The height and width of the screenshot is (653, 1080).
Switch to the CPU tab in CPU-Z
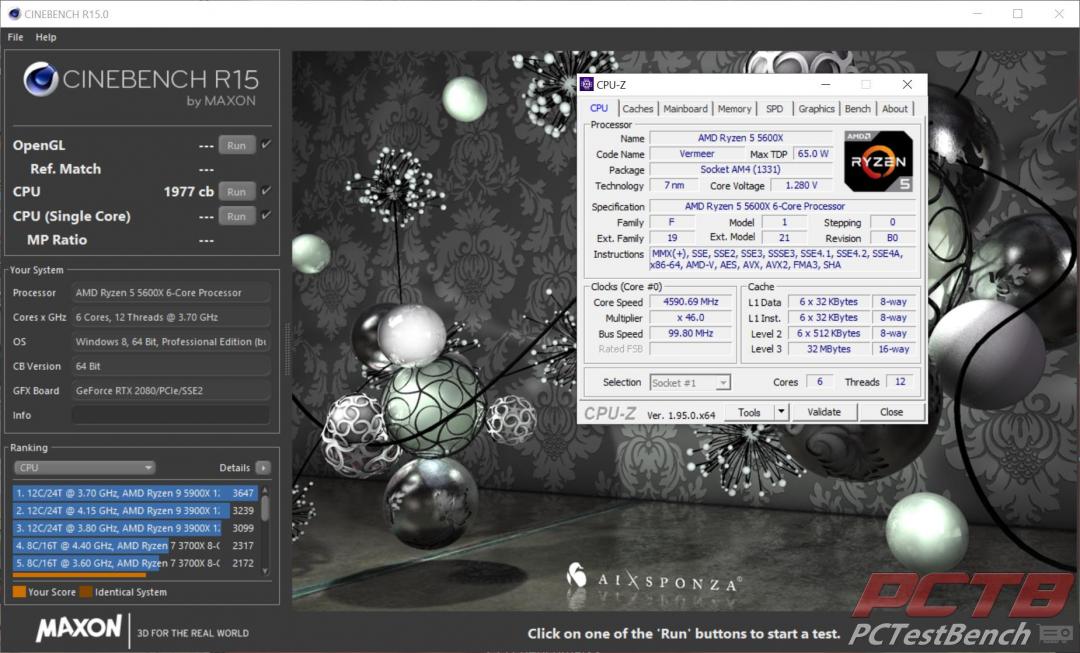(599, 108)
